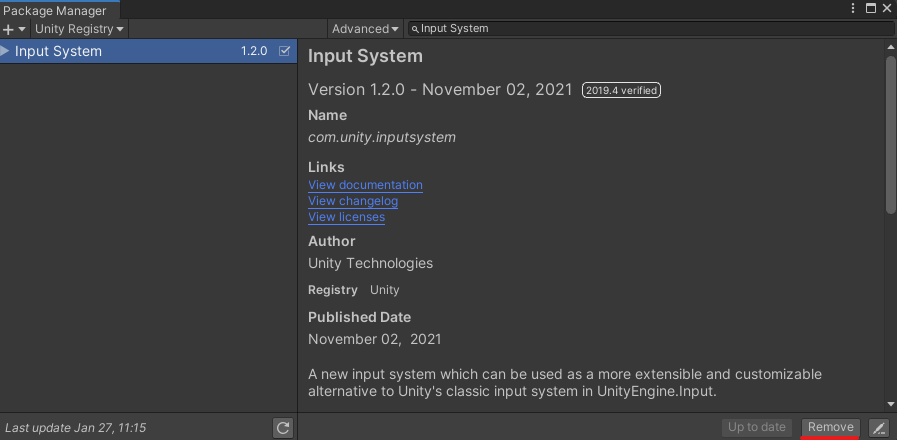897x441 pixels.
Task: Open the View licenses link
Action: click(x=346, y=217)
